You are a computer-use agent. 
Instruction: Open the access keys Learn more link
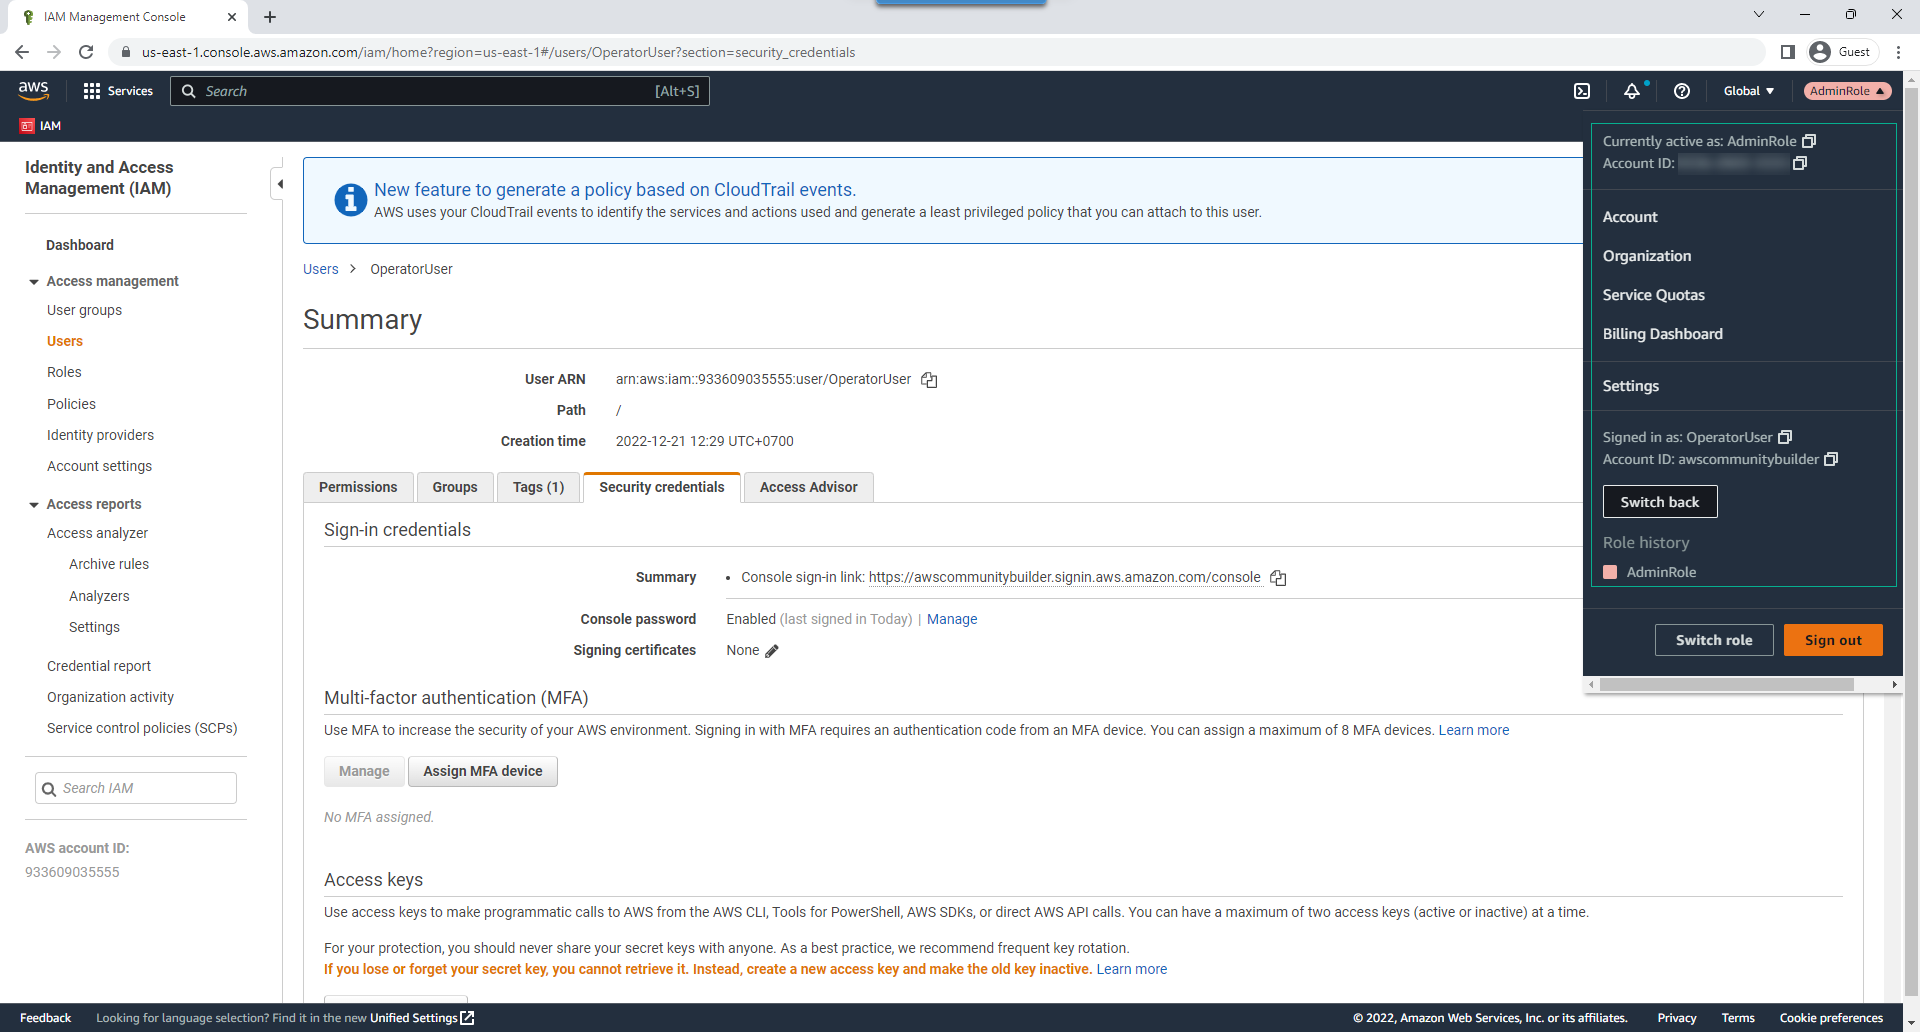pos(1131,969)
